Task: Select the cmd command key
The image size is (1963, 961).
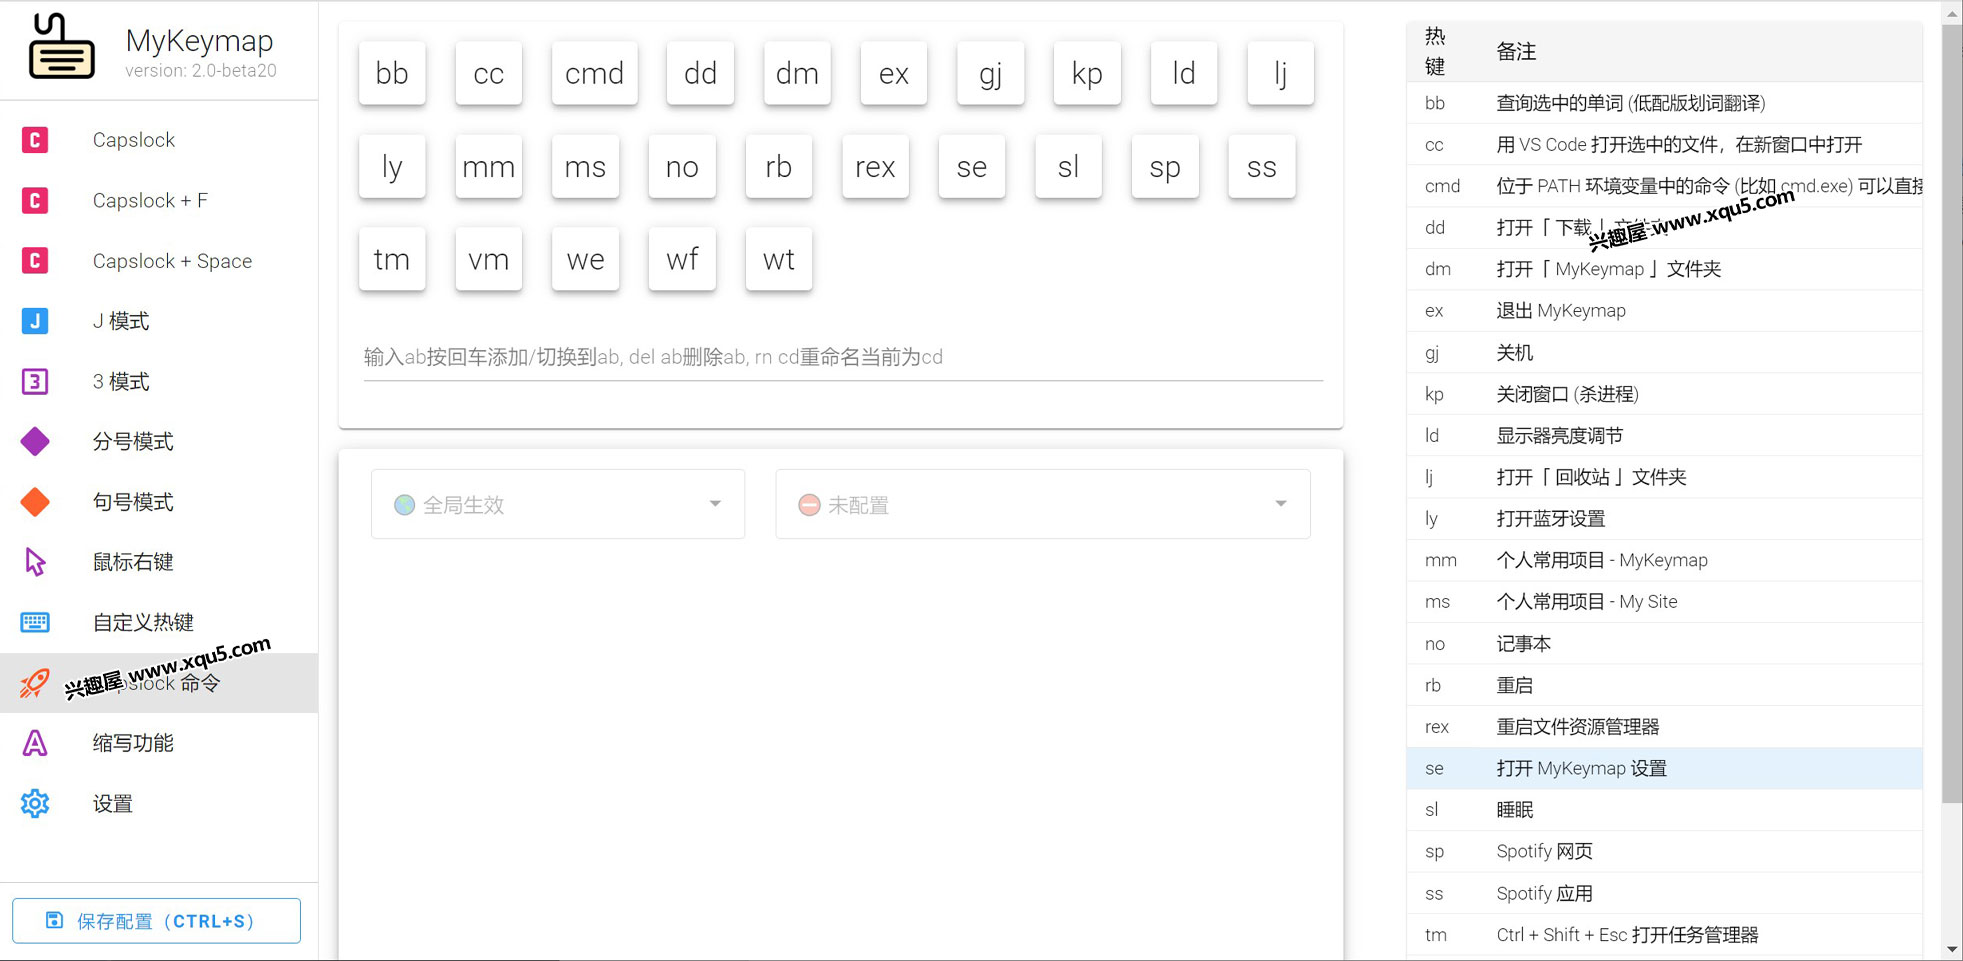Action: click(x=595, y=73)
